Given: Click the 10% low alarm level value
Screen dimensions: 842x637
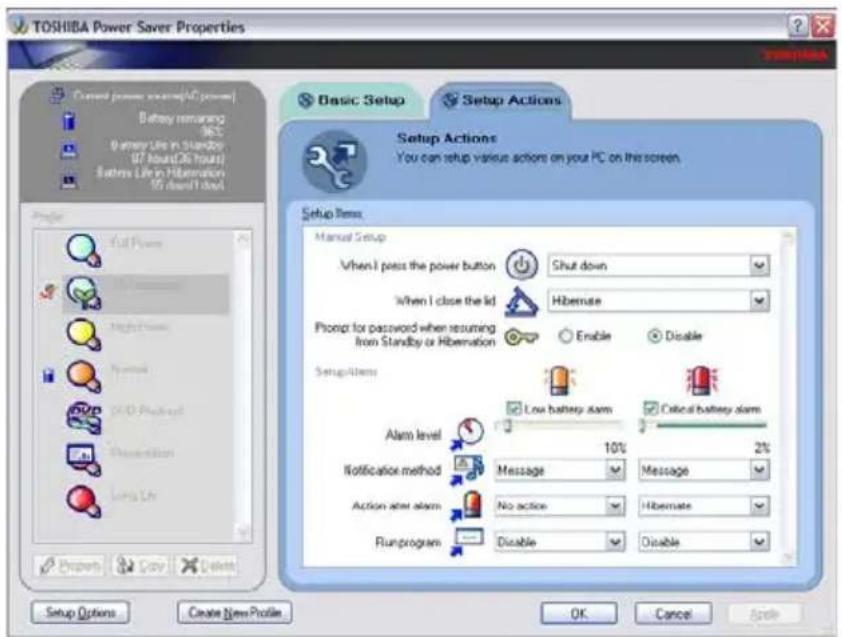Looking at the screenshot, I should coord(615,448).
